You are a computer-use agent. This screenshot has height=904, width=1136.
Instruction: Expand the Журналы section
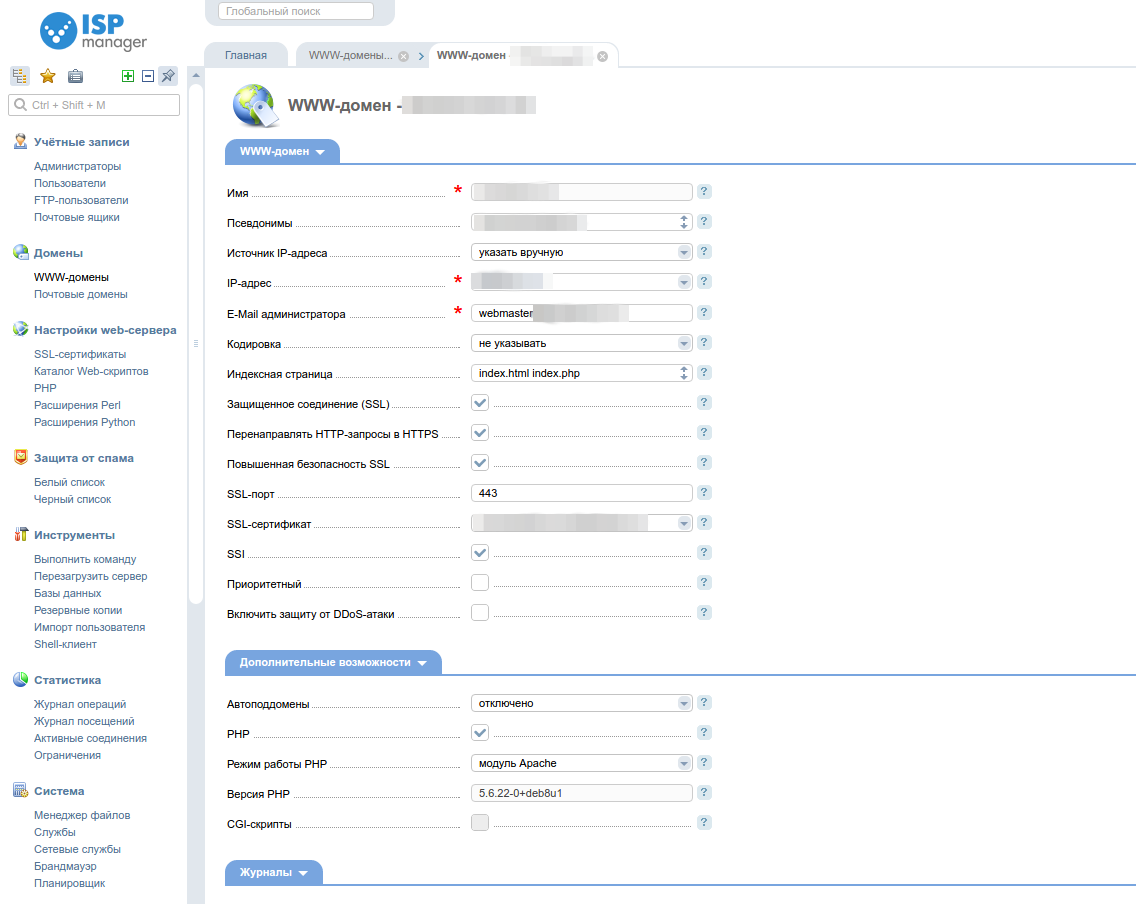click(274, 872)
